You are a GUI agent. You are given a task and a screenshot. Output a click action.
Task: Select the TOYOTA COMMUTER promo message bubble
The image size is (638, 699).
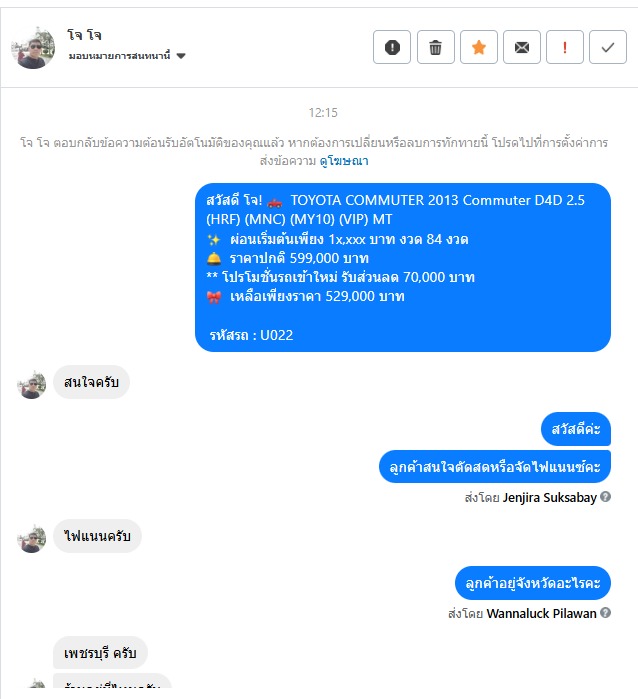[x=403, y=267]
